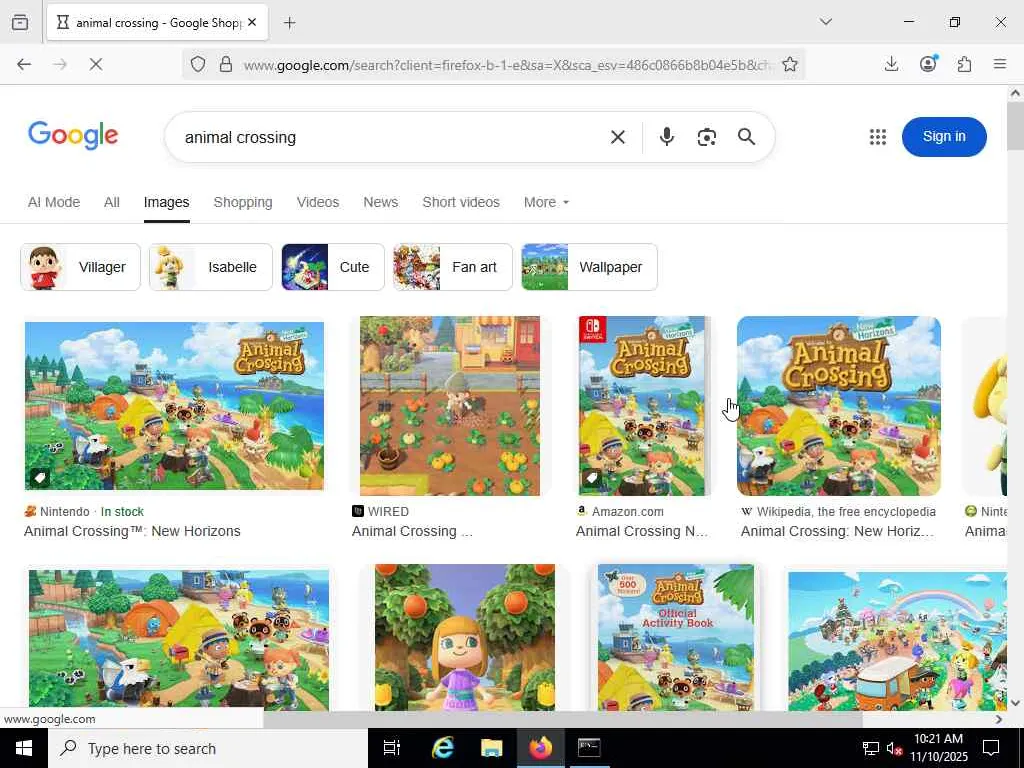Open the Animal Crossing™: New Horizons title link
The image size is (1024, 768).
(133, 531)
